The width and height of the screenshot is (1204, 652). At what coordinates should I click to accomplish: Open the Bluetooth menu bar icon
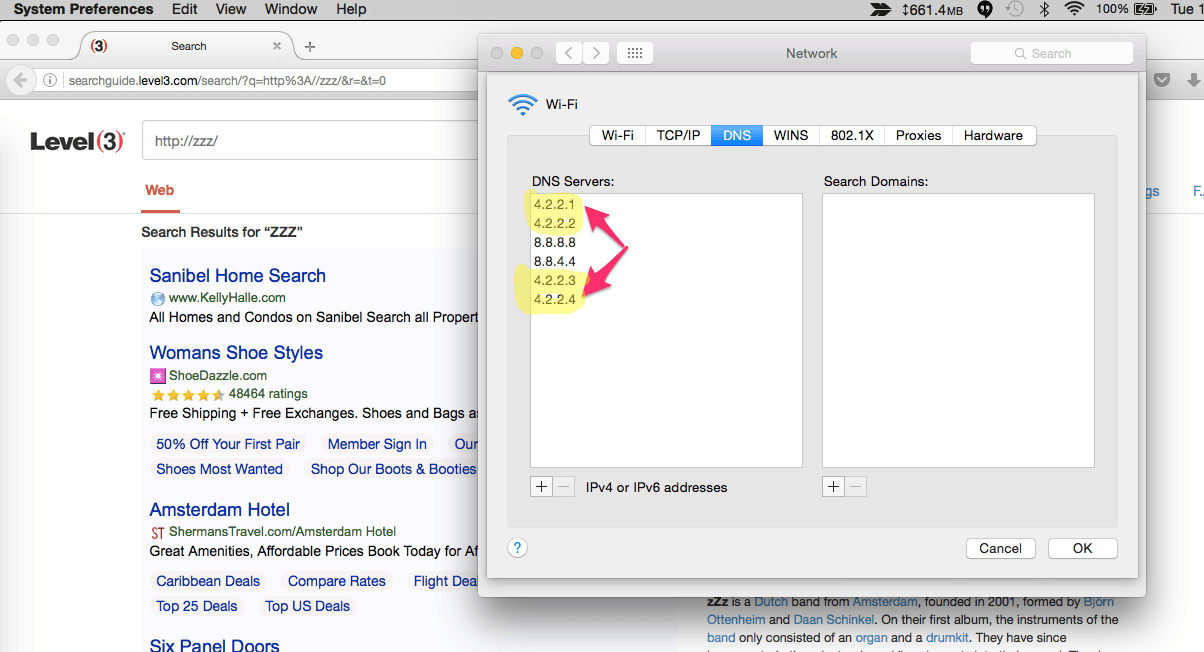click(x=1043, y=9)
